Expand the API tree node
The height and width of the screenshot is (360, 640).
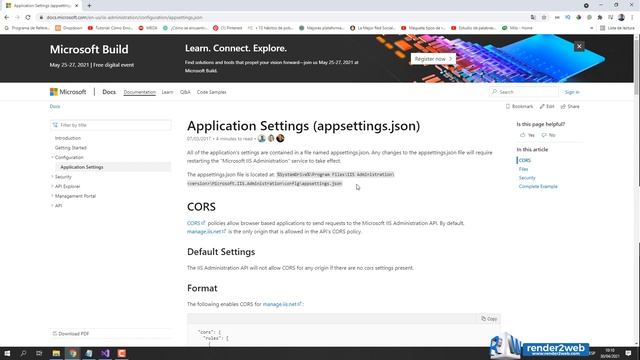[52, 206]
